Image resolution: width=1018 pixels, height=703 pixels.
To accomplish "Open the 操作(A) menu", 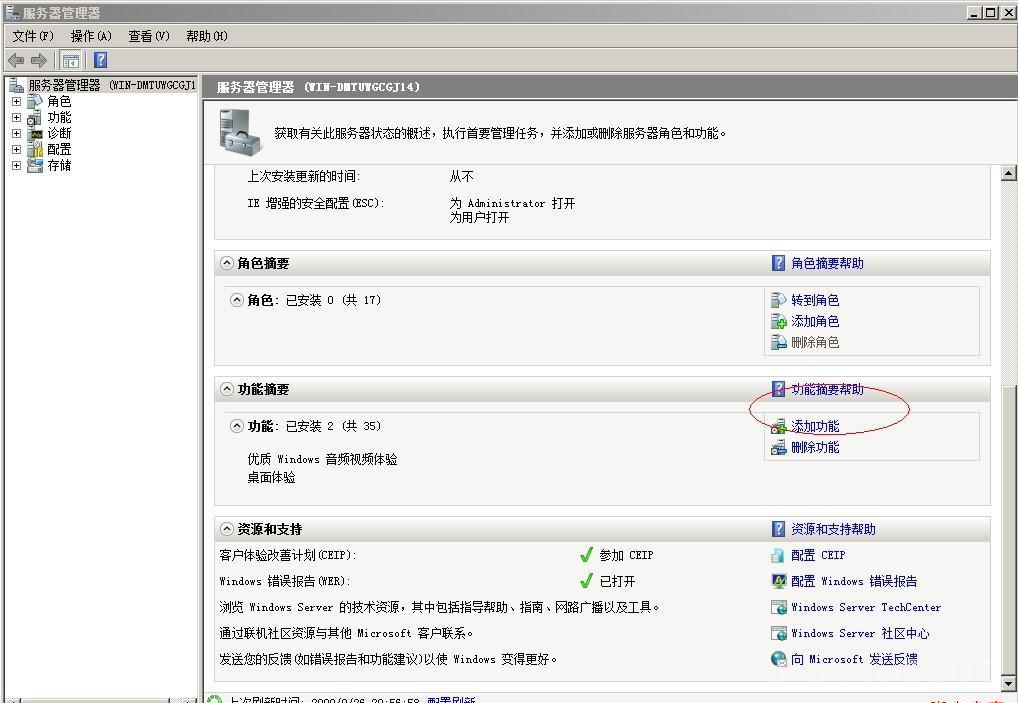I will [x=91, y=36].
